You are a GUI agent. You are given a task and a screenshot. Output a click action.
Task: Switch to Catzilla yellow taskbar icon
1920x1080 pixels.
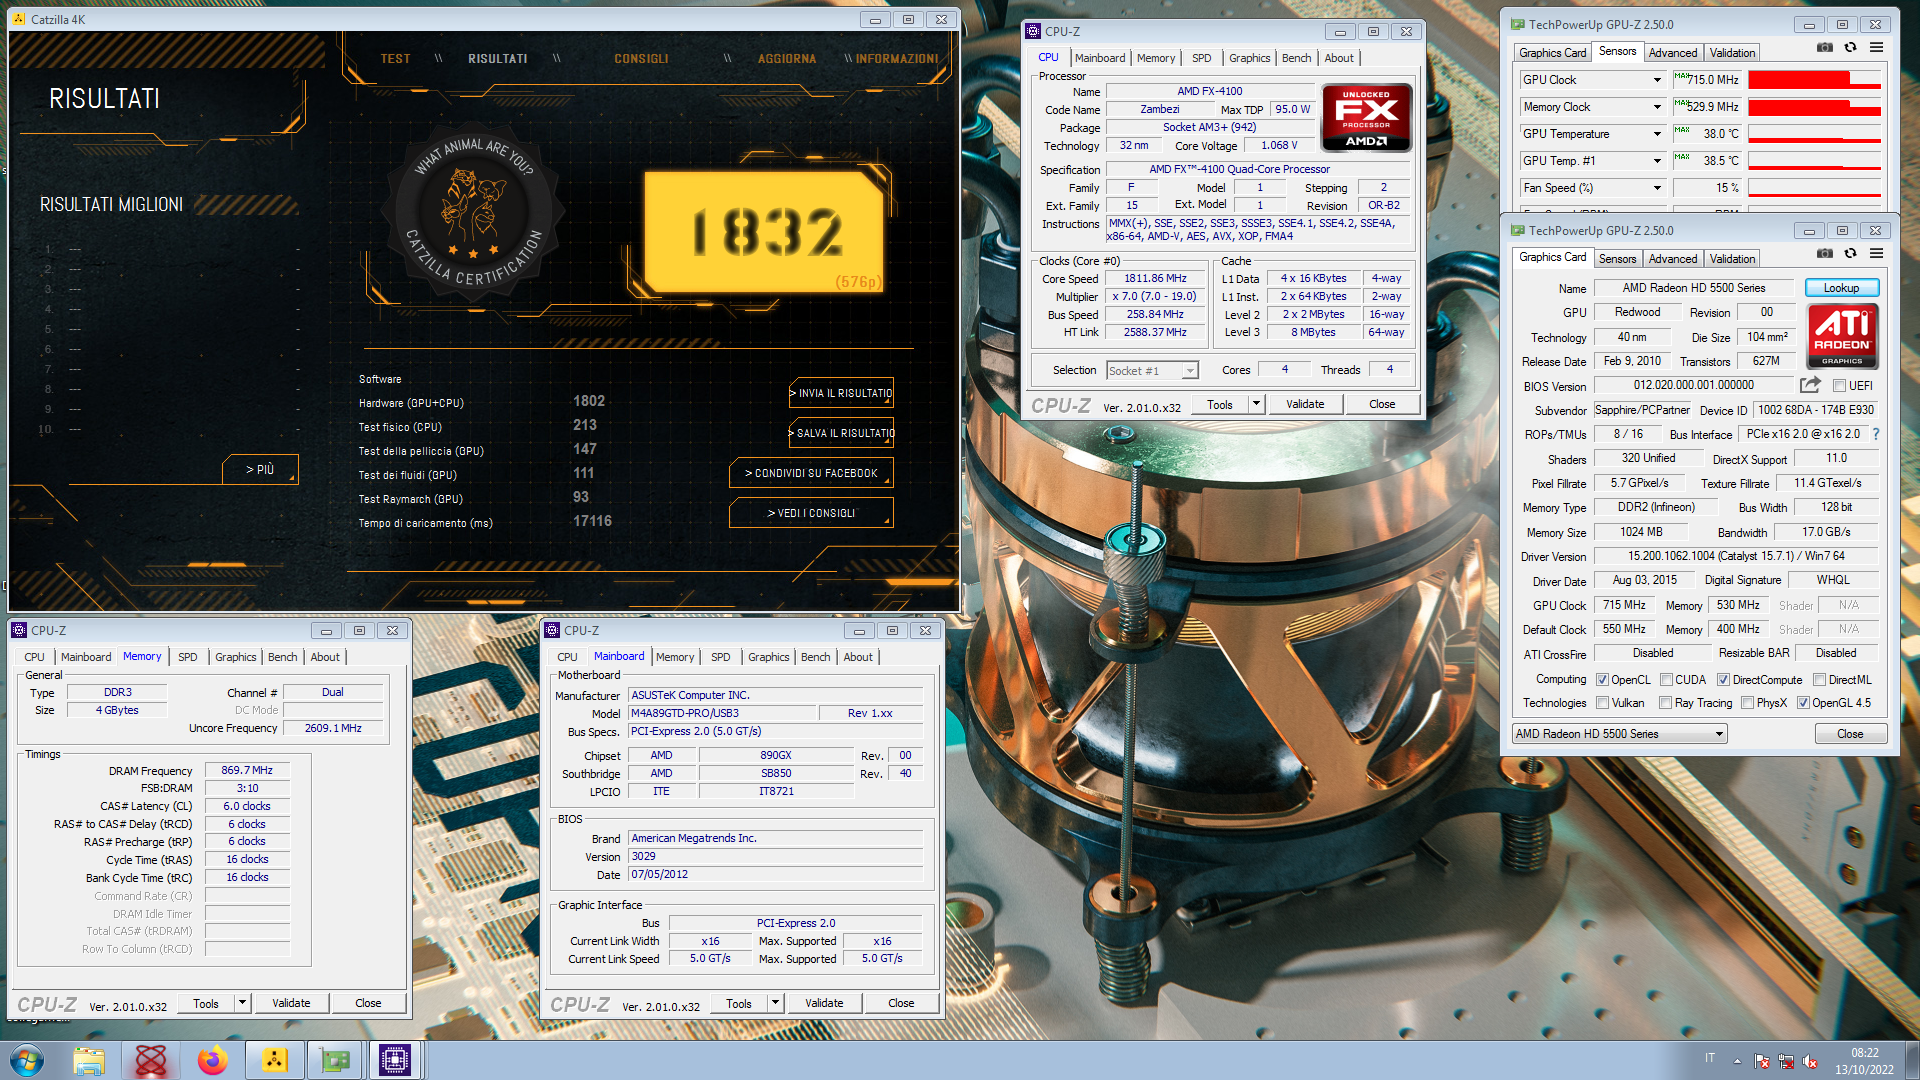[274, 1060]
